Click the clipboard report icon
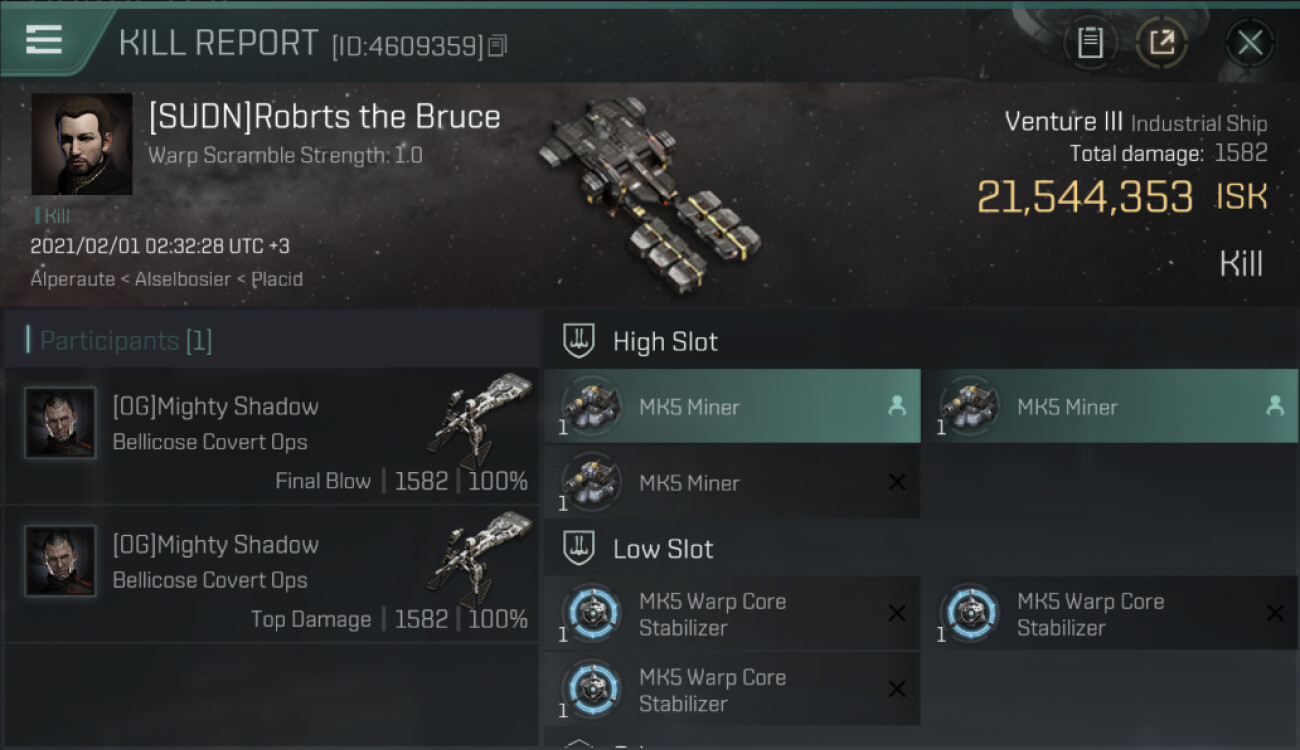 1090,42
